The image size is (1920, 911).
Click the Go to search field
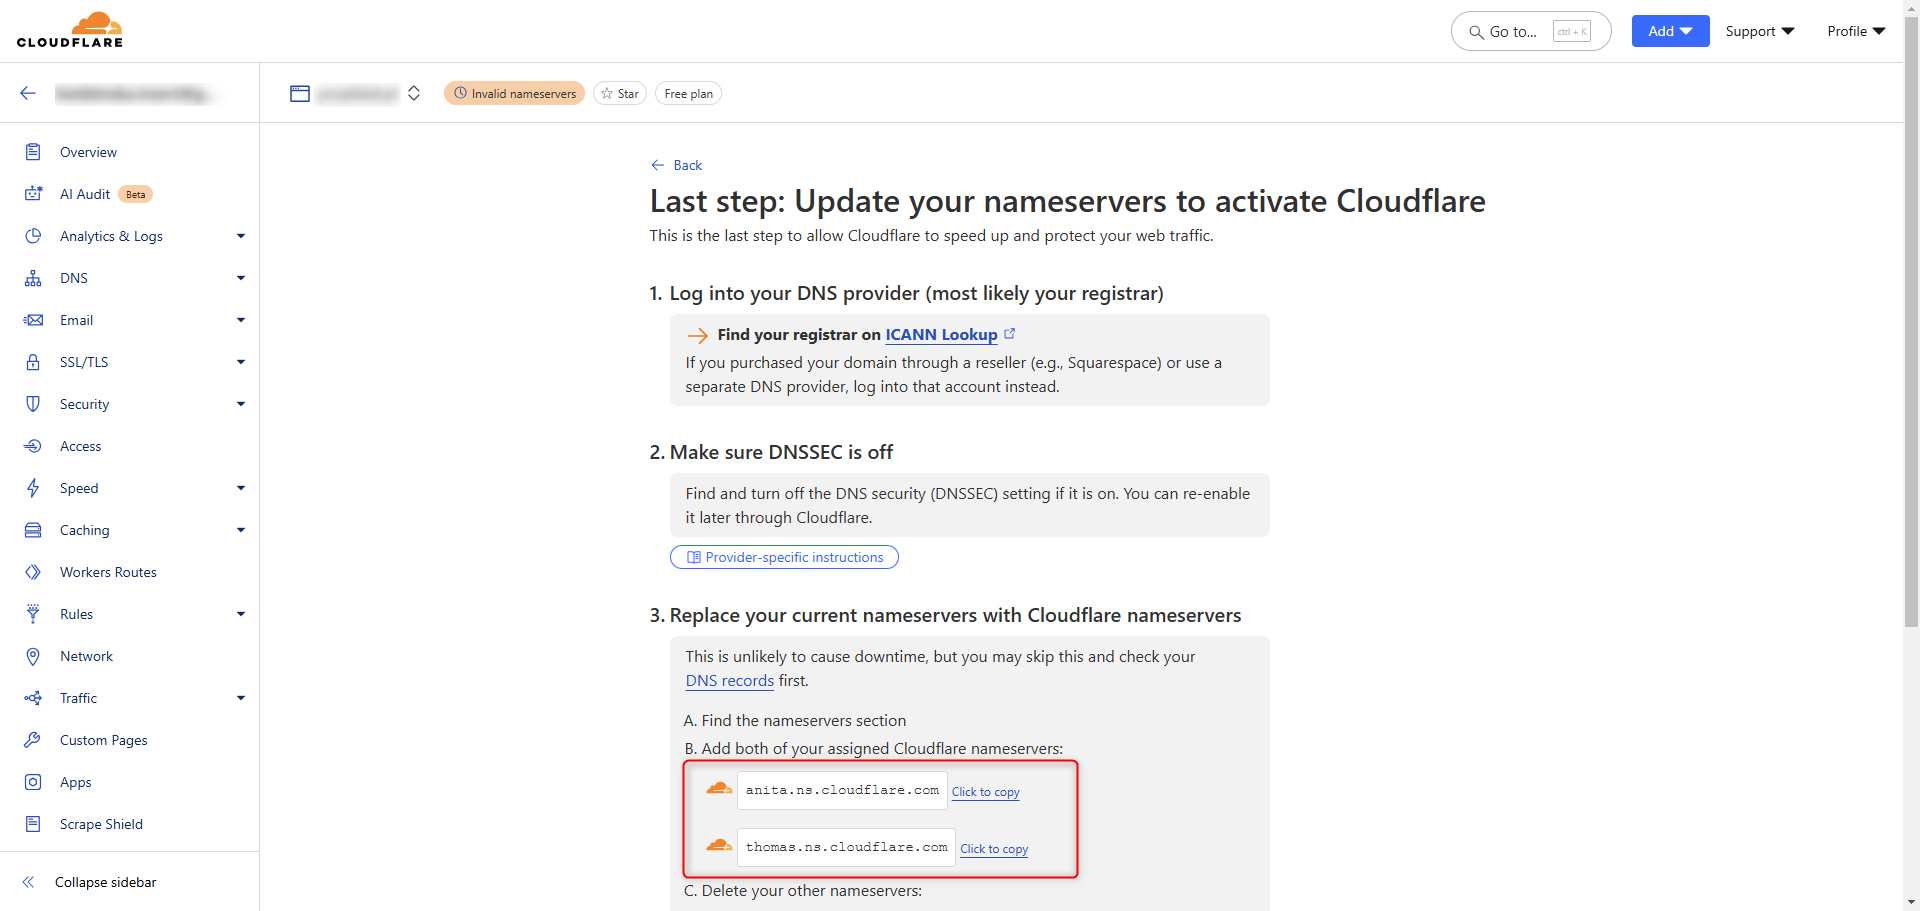pos(1531,31)
